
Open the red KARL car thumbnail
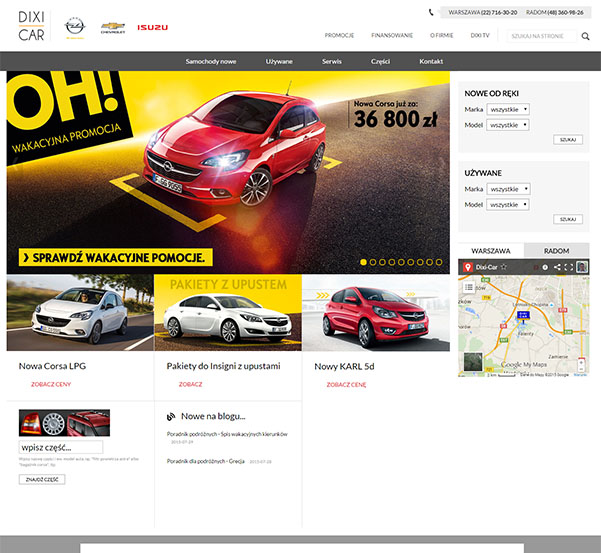pos(376,312)
